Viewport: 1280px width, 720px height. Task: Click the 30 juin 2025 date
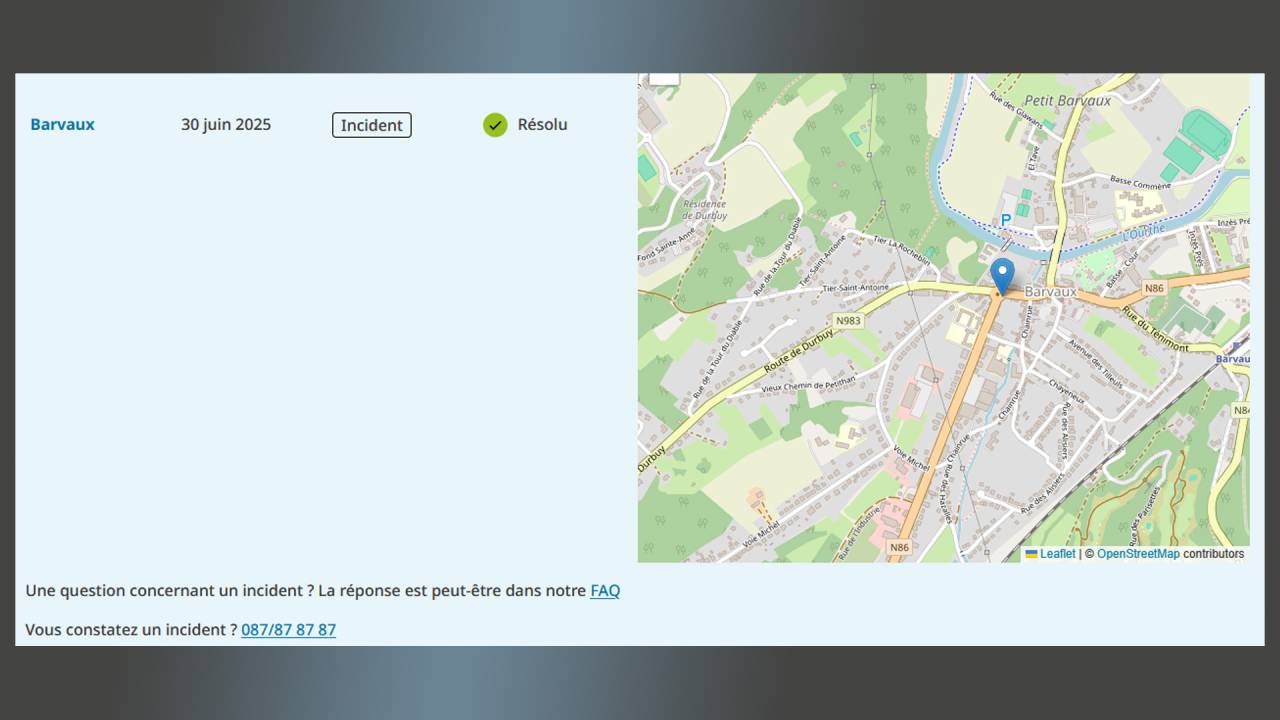[x=226, y=125]
